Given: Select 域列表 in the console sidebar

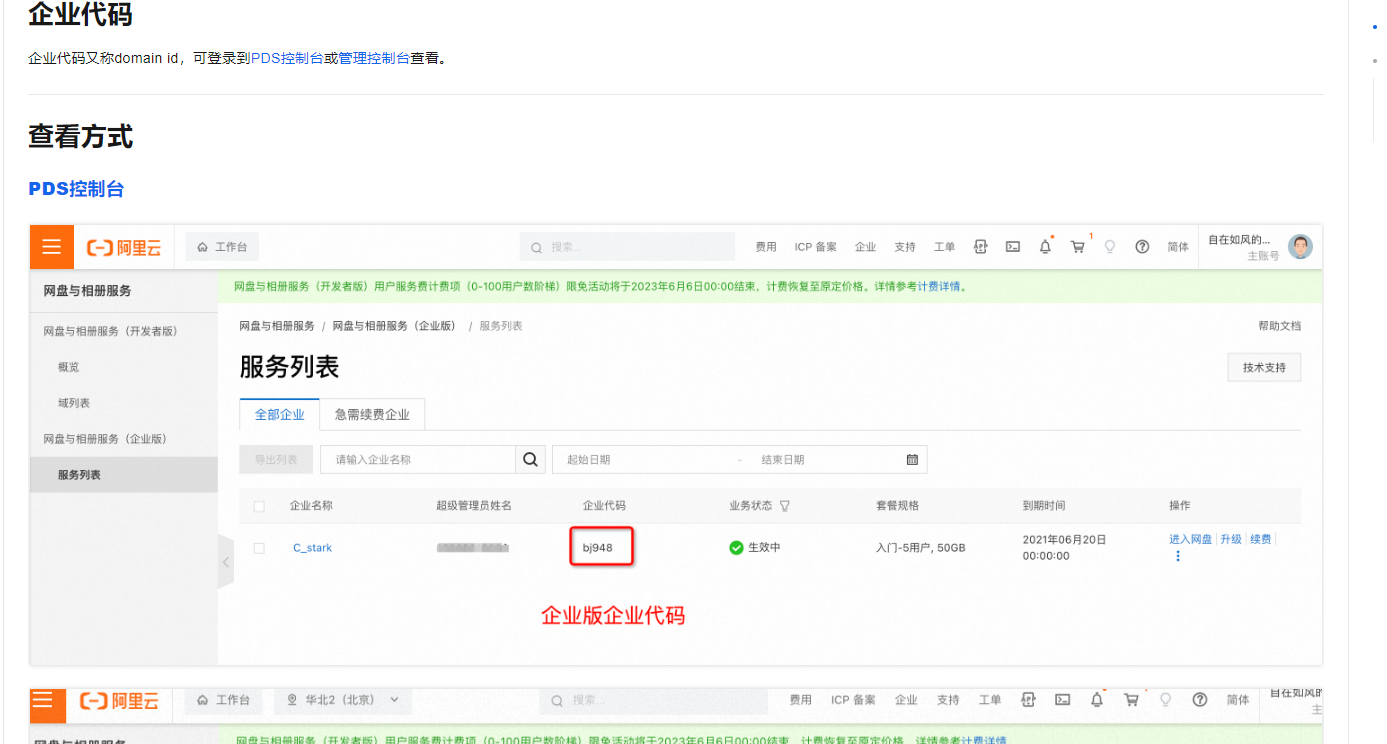Looking at the screenshot, I should [x=74, y=403].
